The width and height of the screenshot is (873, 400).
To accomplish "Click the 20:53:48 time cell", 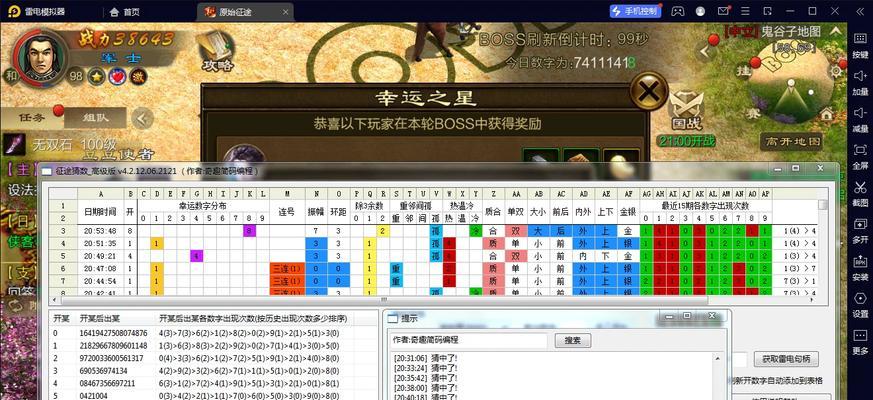I will [x=101, y=231].
